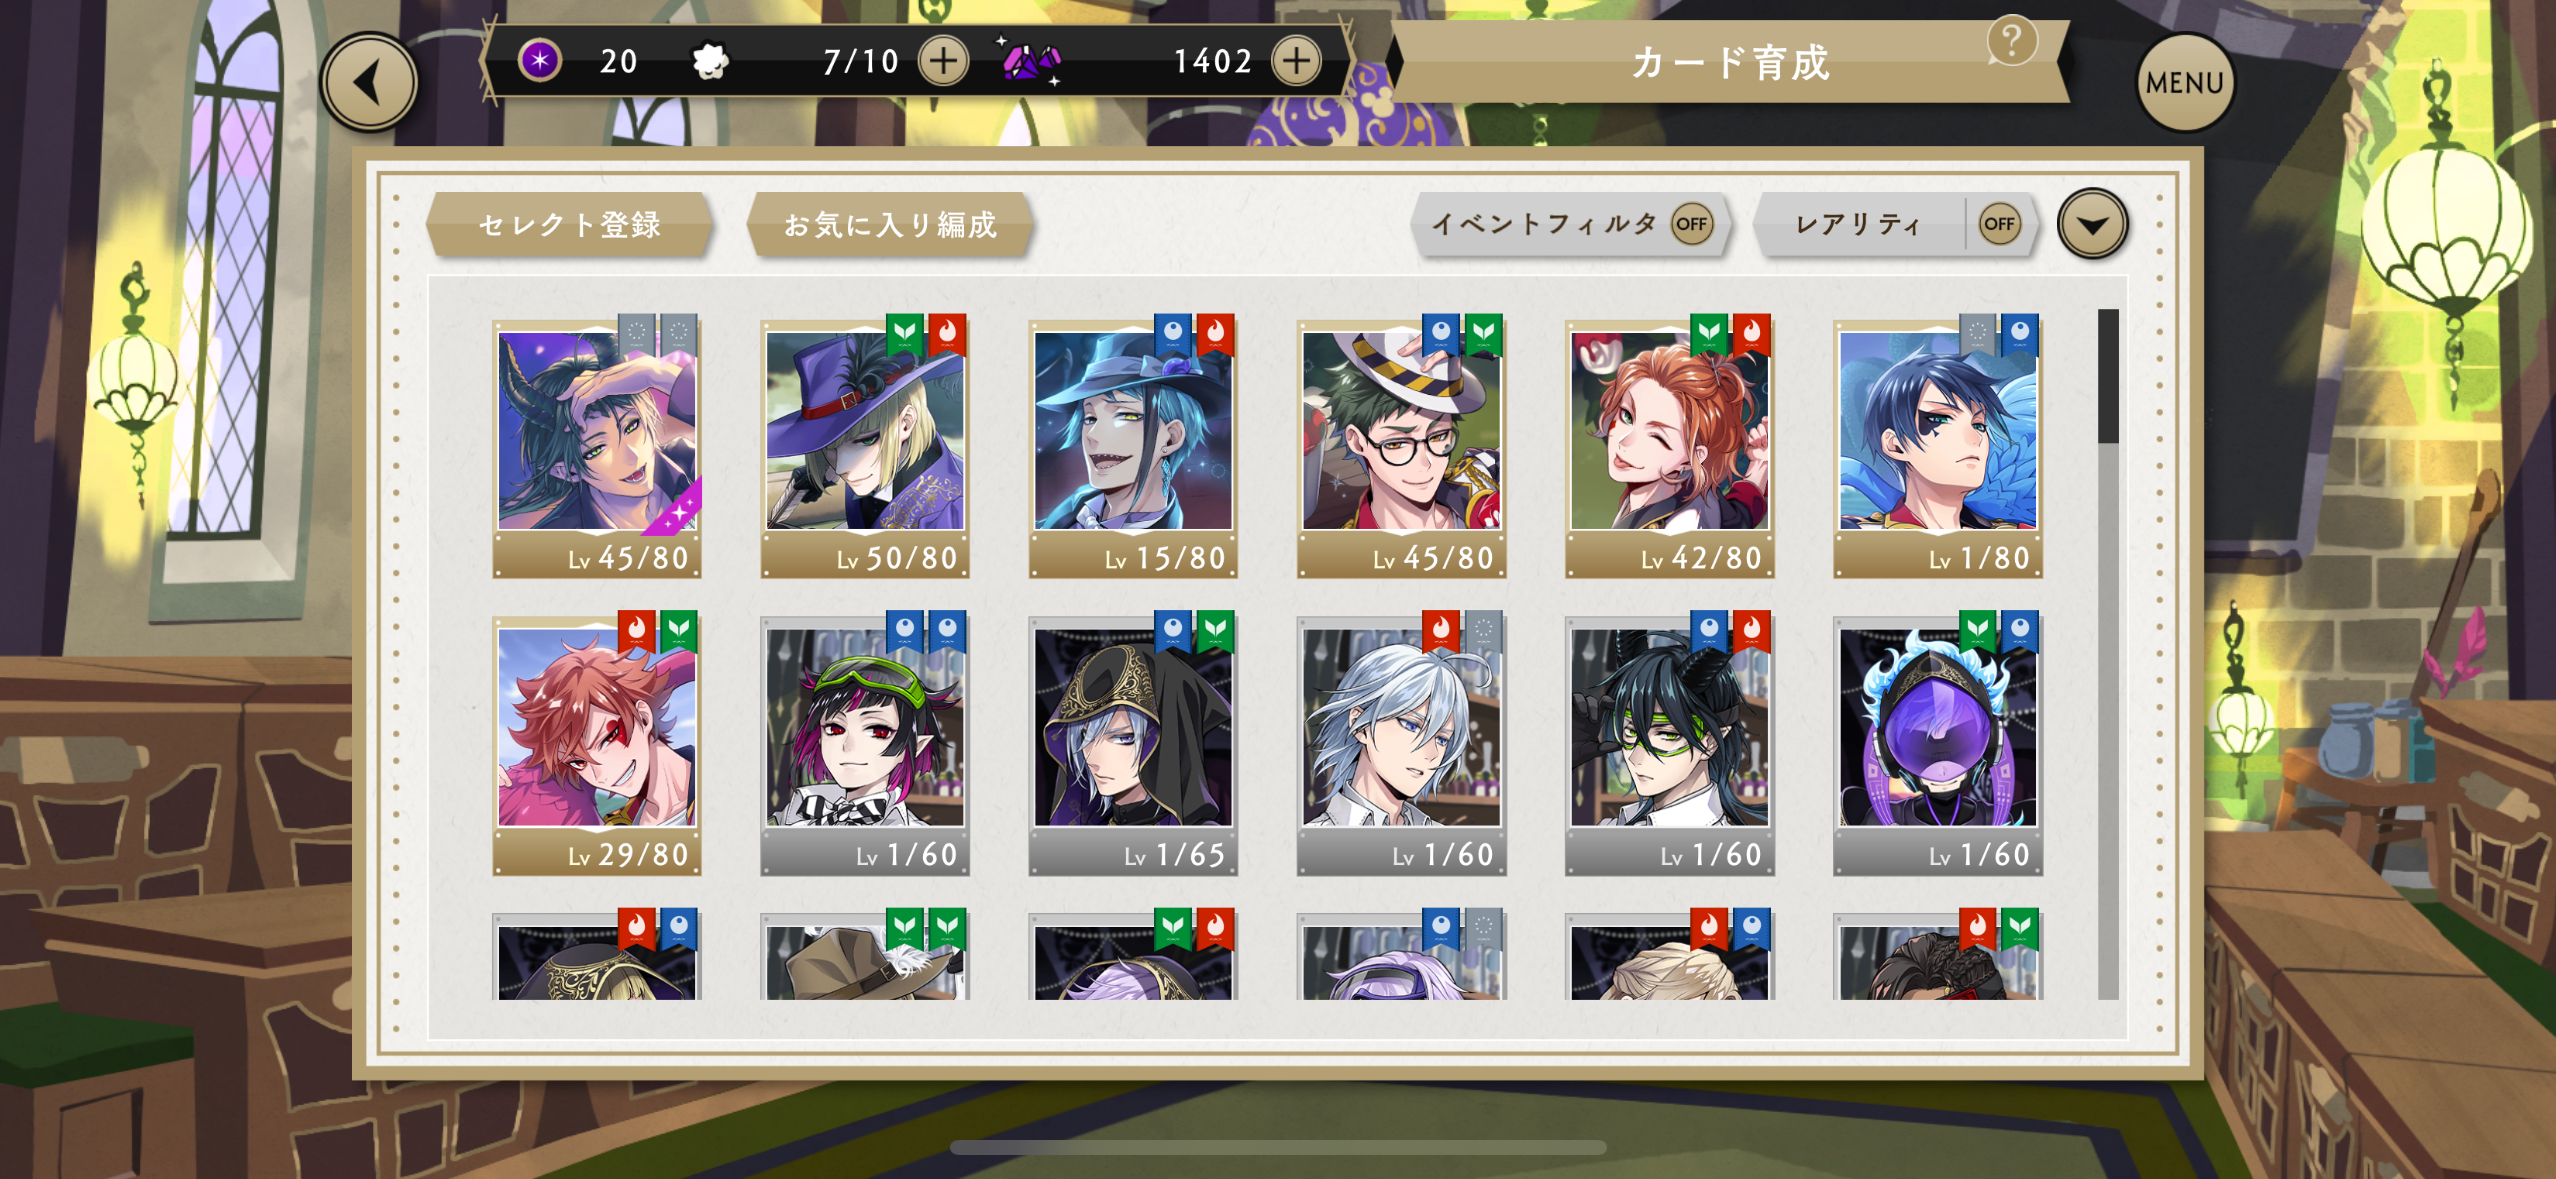Open the セレクト登録 tab

(570, 225)
